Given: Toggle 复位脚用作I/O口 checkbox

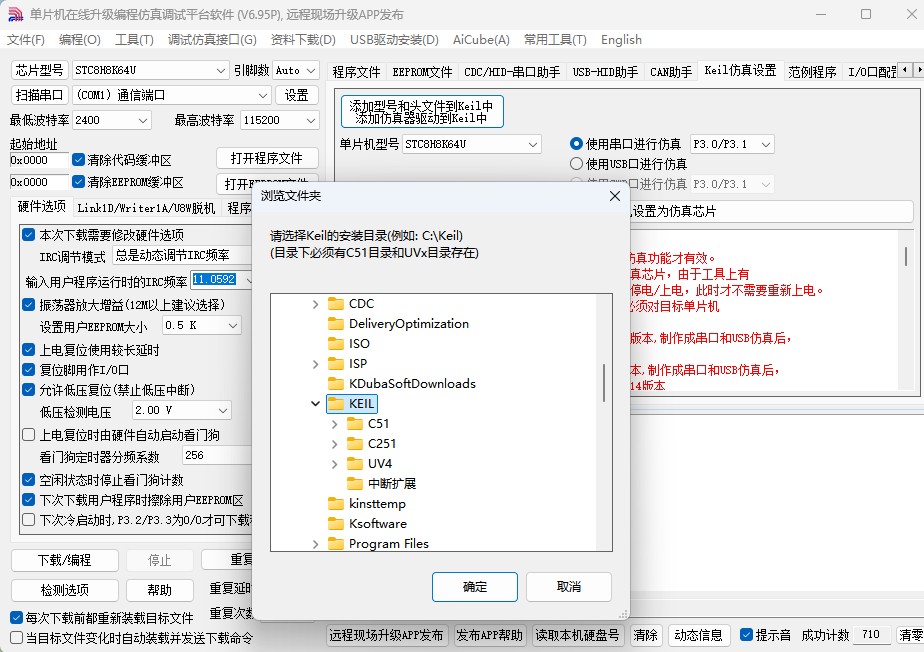Looking at the screenshot, I should tap(28, 370).
